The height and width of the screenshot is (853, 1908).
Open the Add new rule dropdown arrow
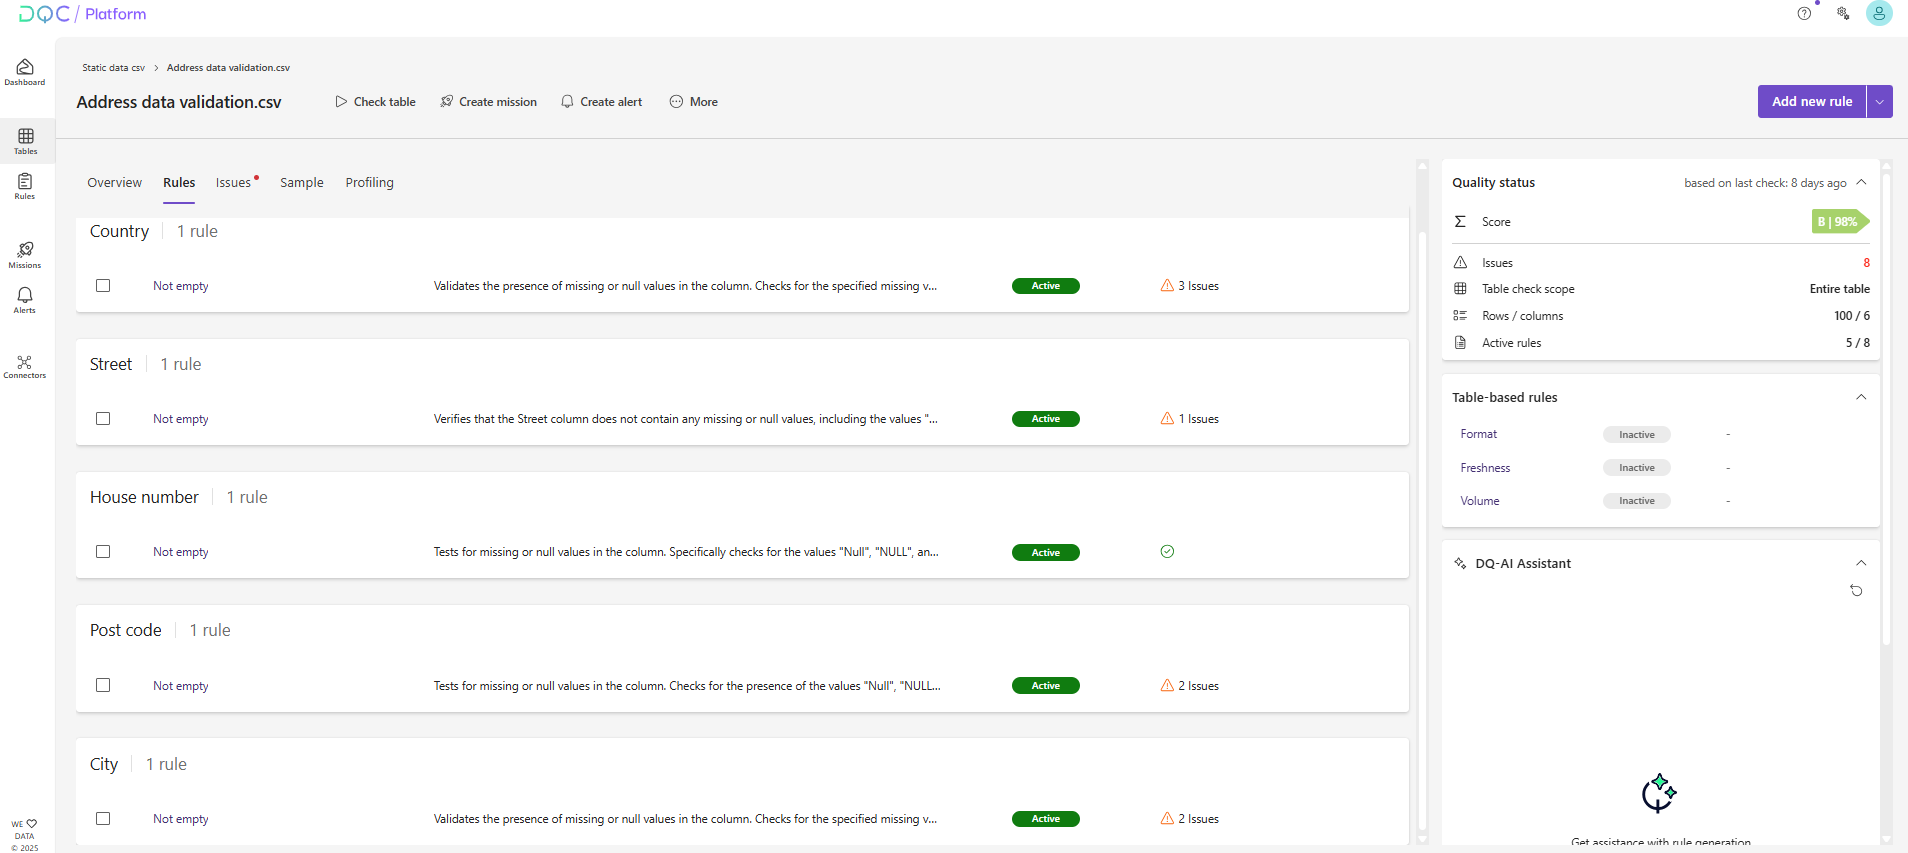click(1880, 102)
